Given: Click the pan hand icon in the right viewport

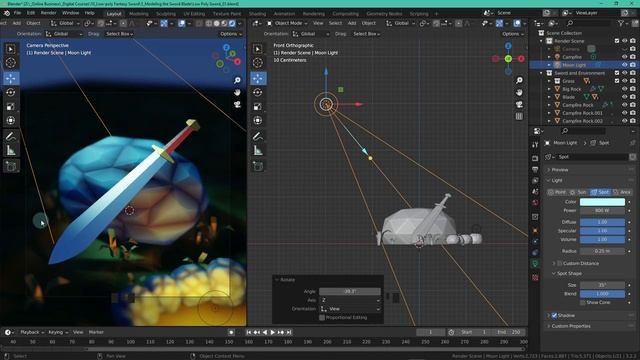Looking at the screenshot, I should click(519, 93).
